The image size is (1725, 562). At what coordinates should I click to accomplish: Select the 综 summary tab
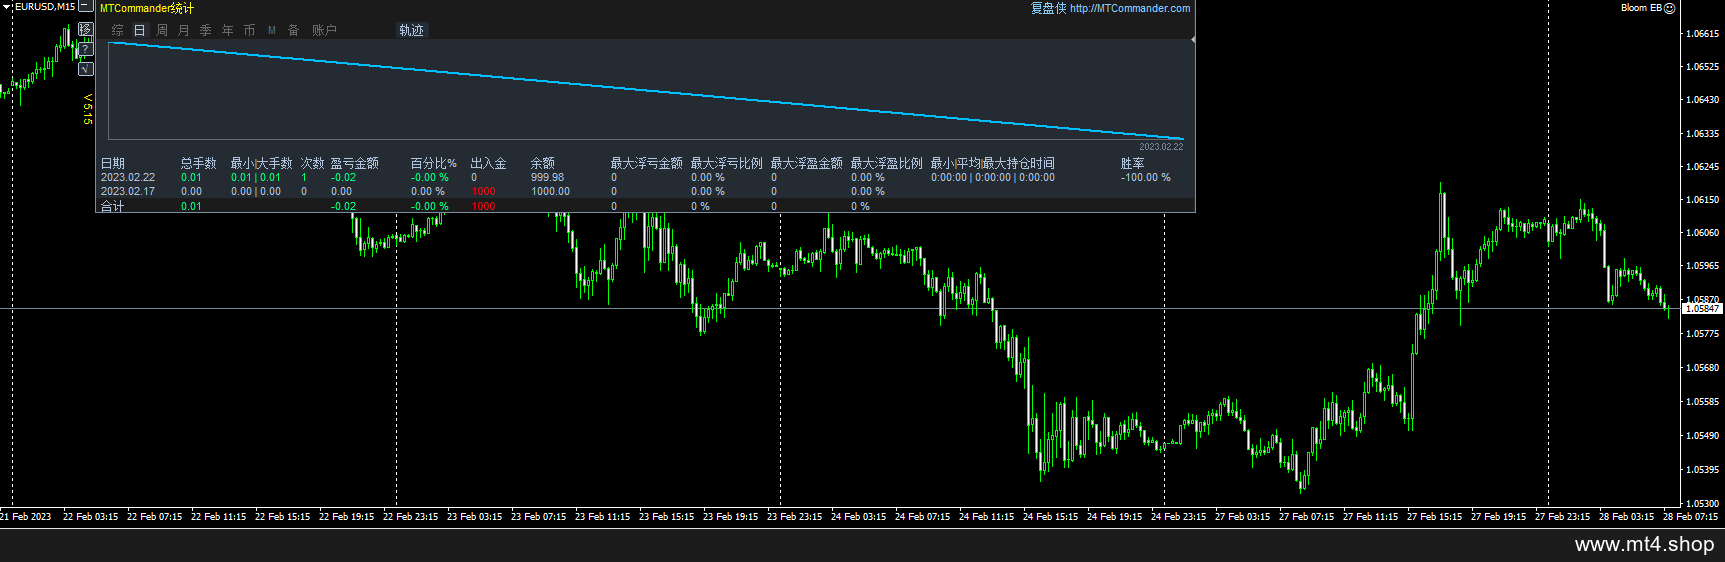(118, 30)
